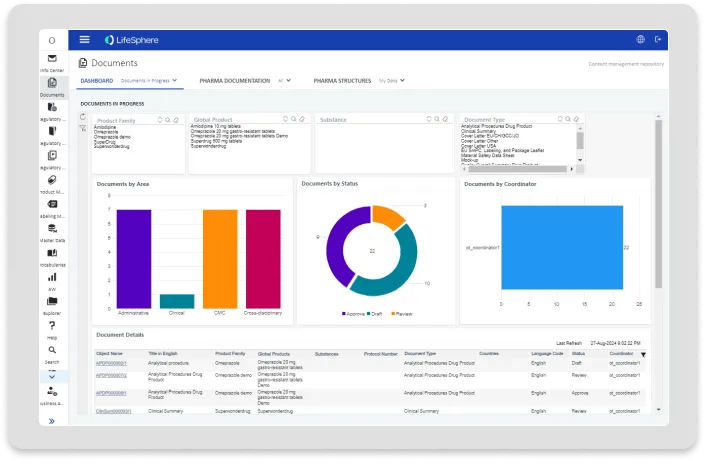Open the first APDP document link in table

(x=110, y=363)
